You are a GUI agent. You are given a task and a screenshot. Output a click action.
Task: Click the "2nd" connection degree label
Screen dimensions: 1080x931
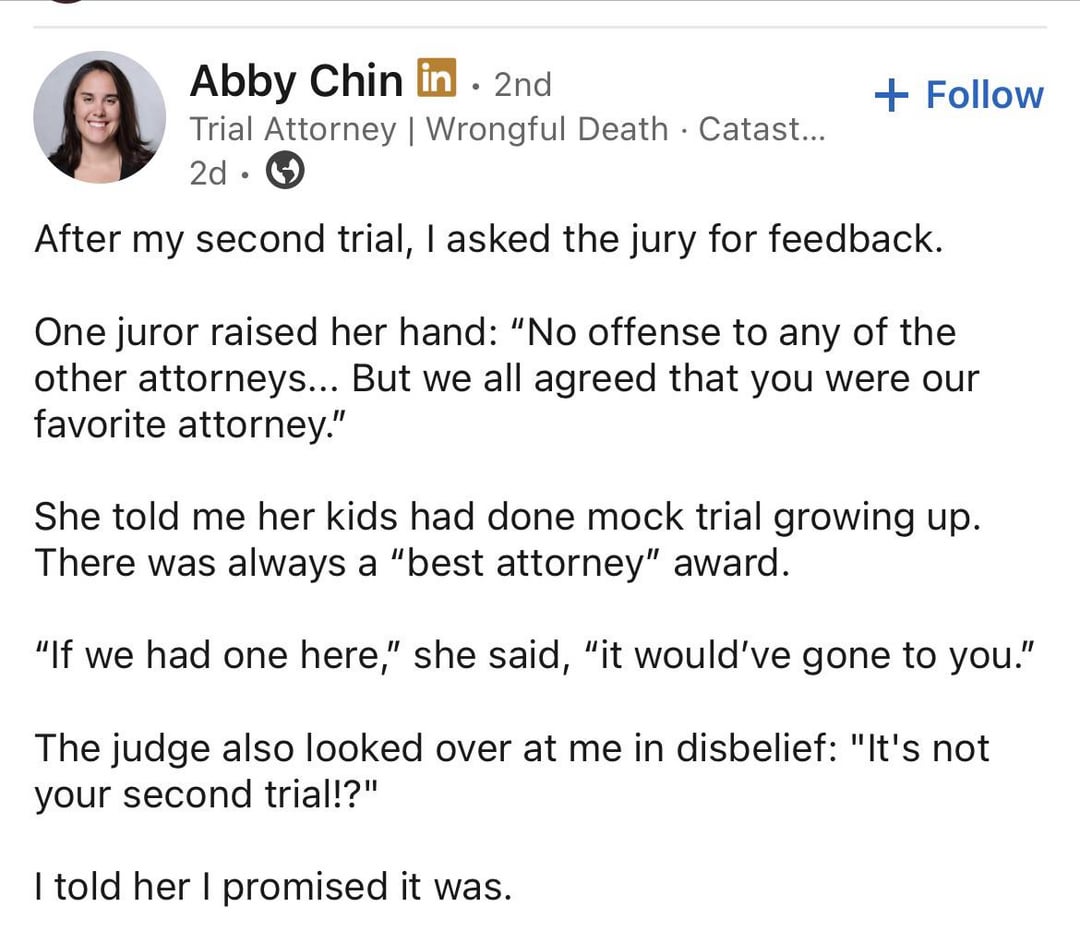[522, 84]
